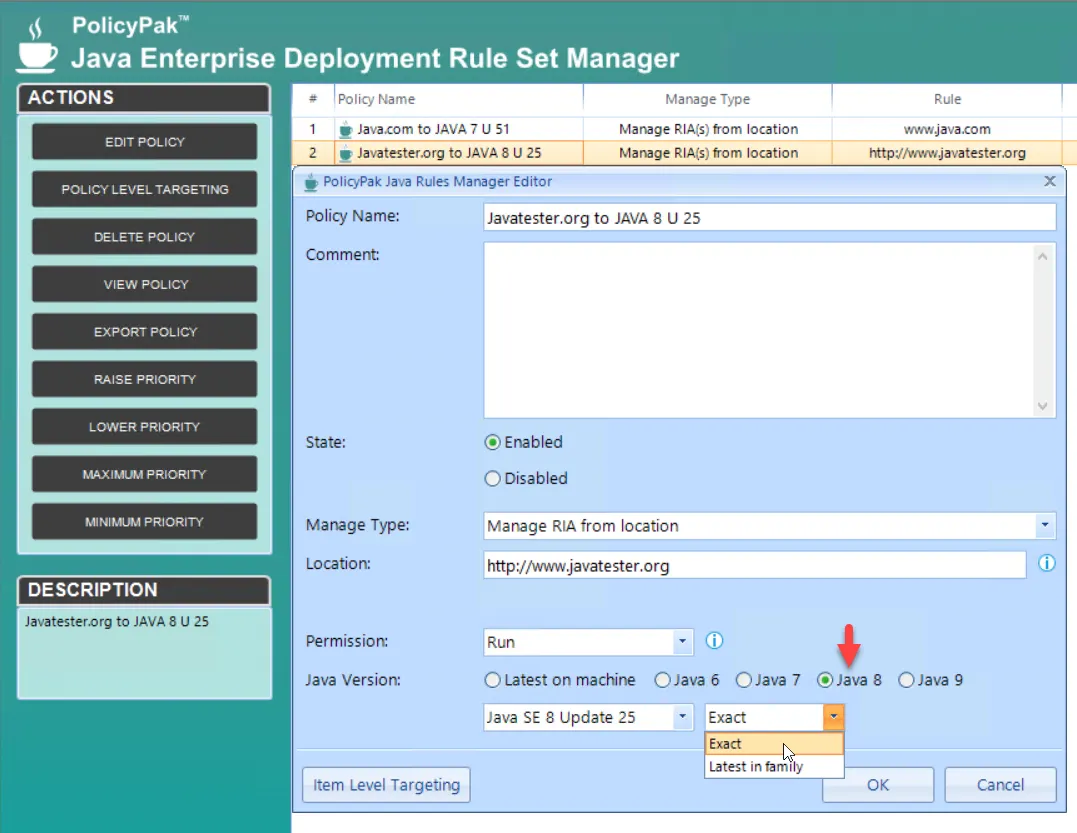This screenshot has width=1077, height=833.
Task: Choose the Java 7 version radio button
Action: pos(744,680)
